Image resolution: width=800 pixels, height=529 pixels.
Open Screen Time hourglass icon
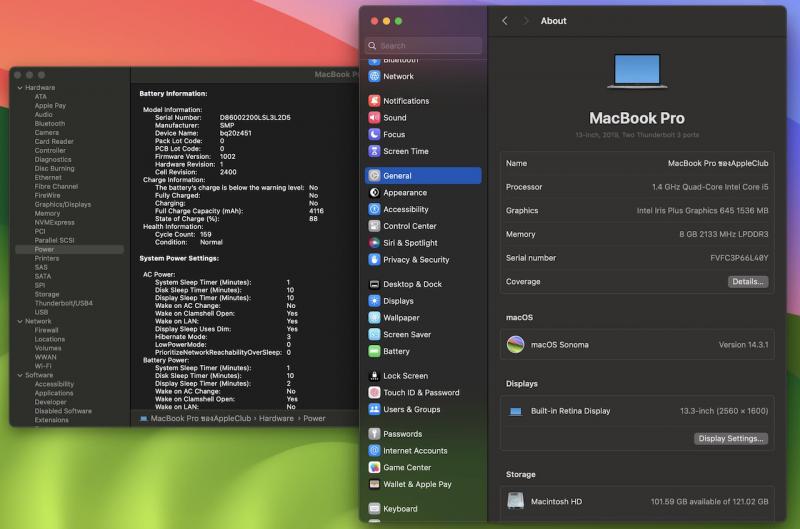(374, 151)
